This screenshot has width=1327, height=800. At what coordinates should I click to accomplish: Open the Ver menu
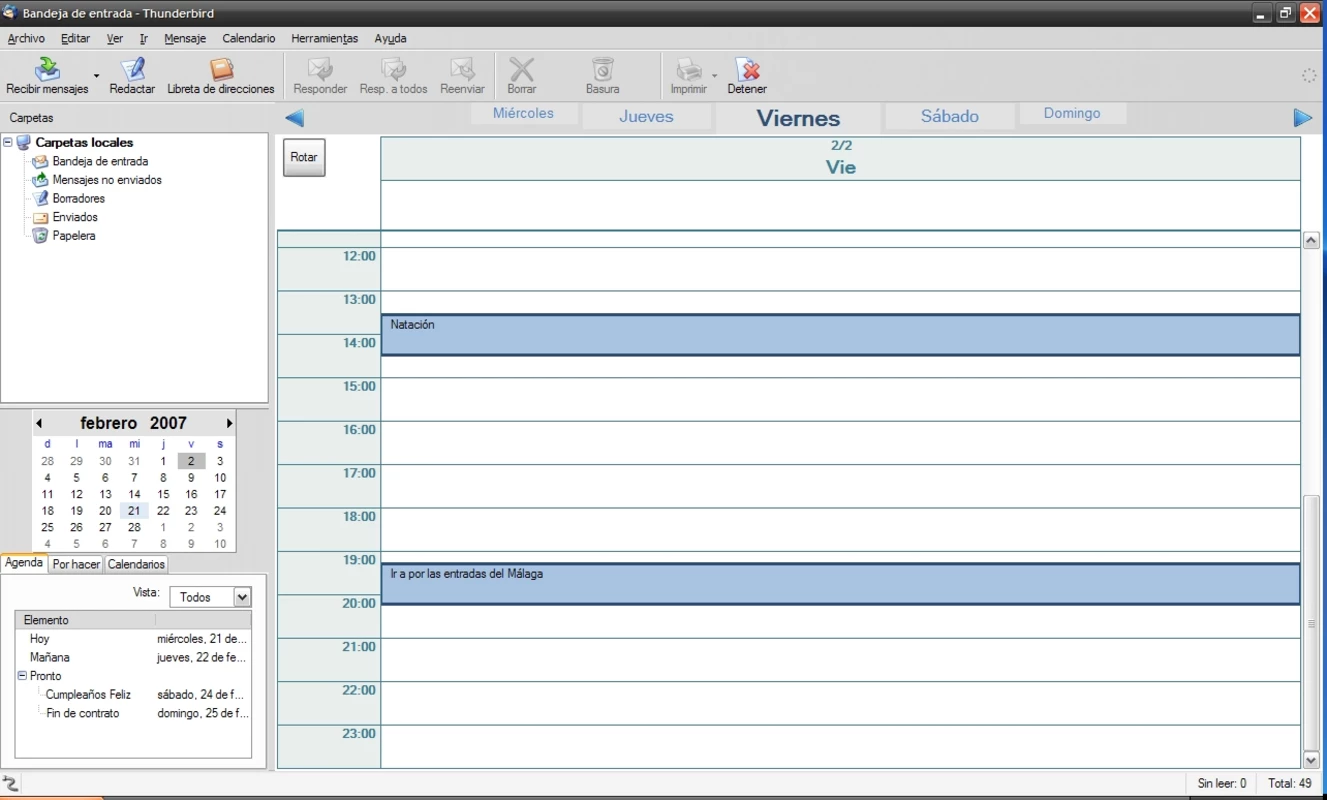coord(115,38)
